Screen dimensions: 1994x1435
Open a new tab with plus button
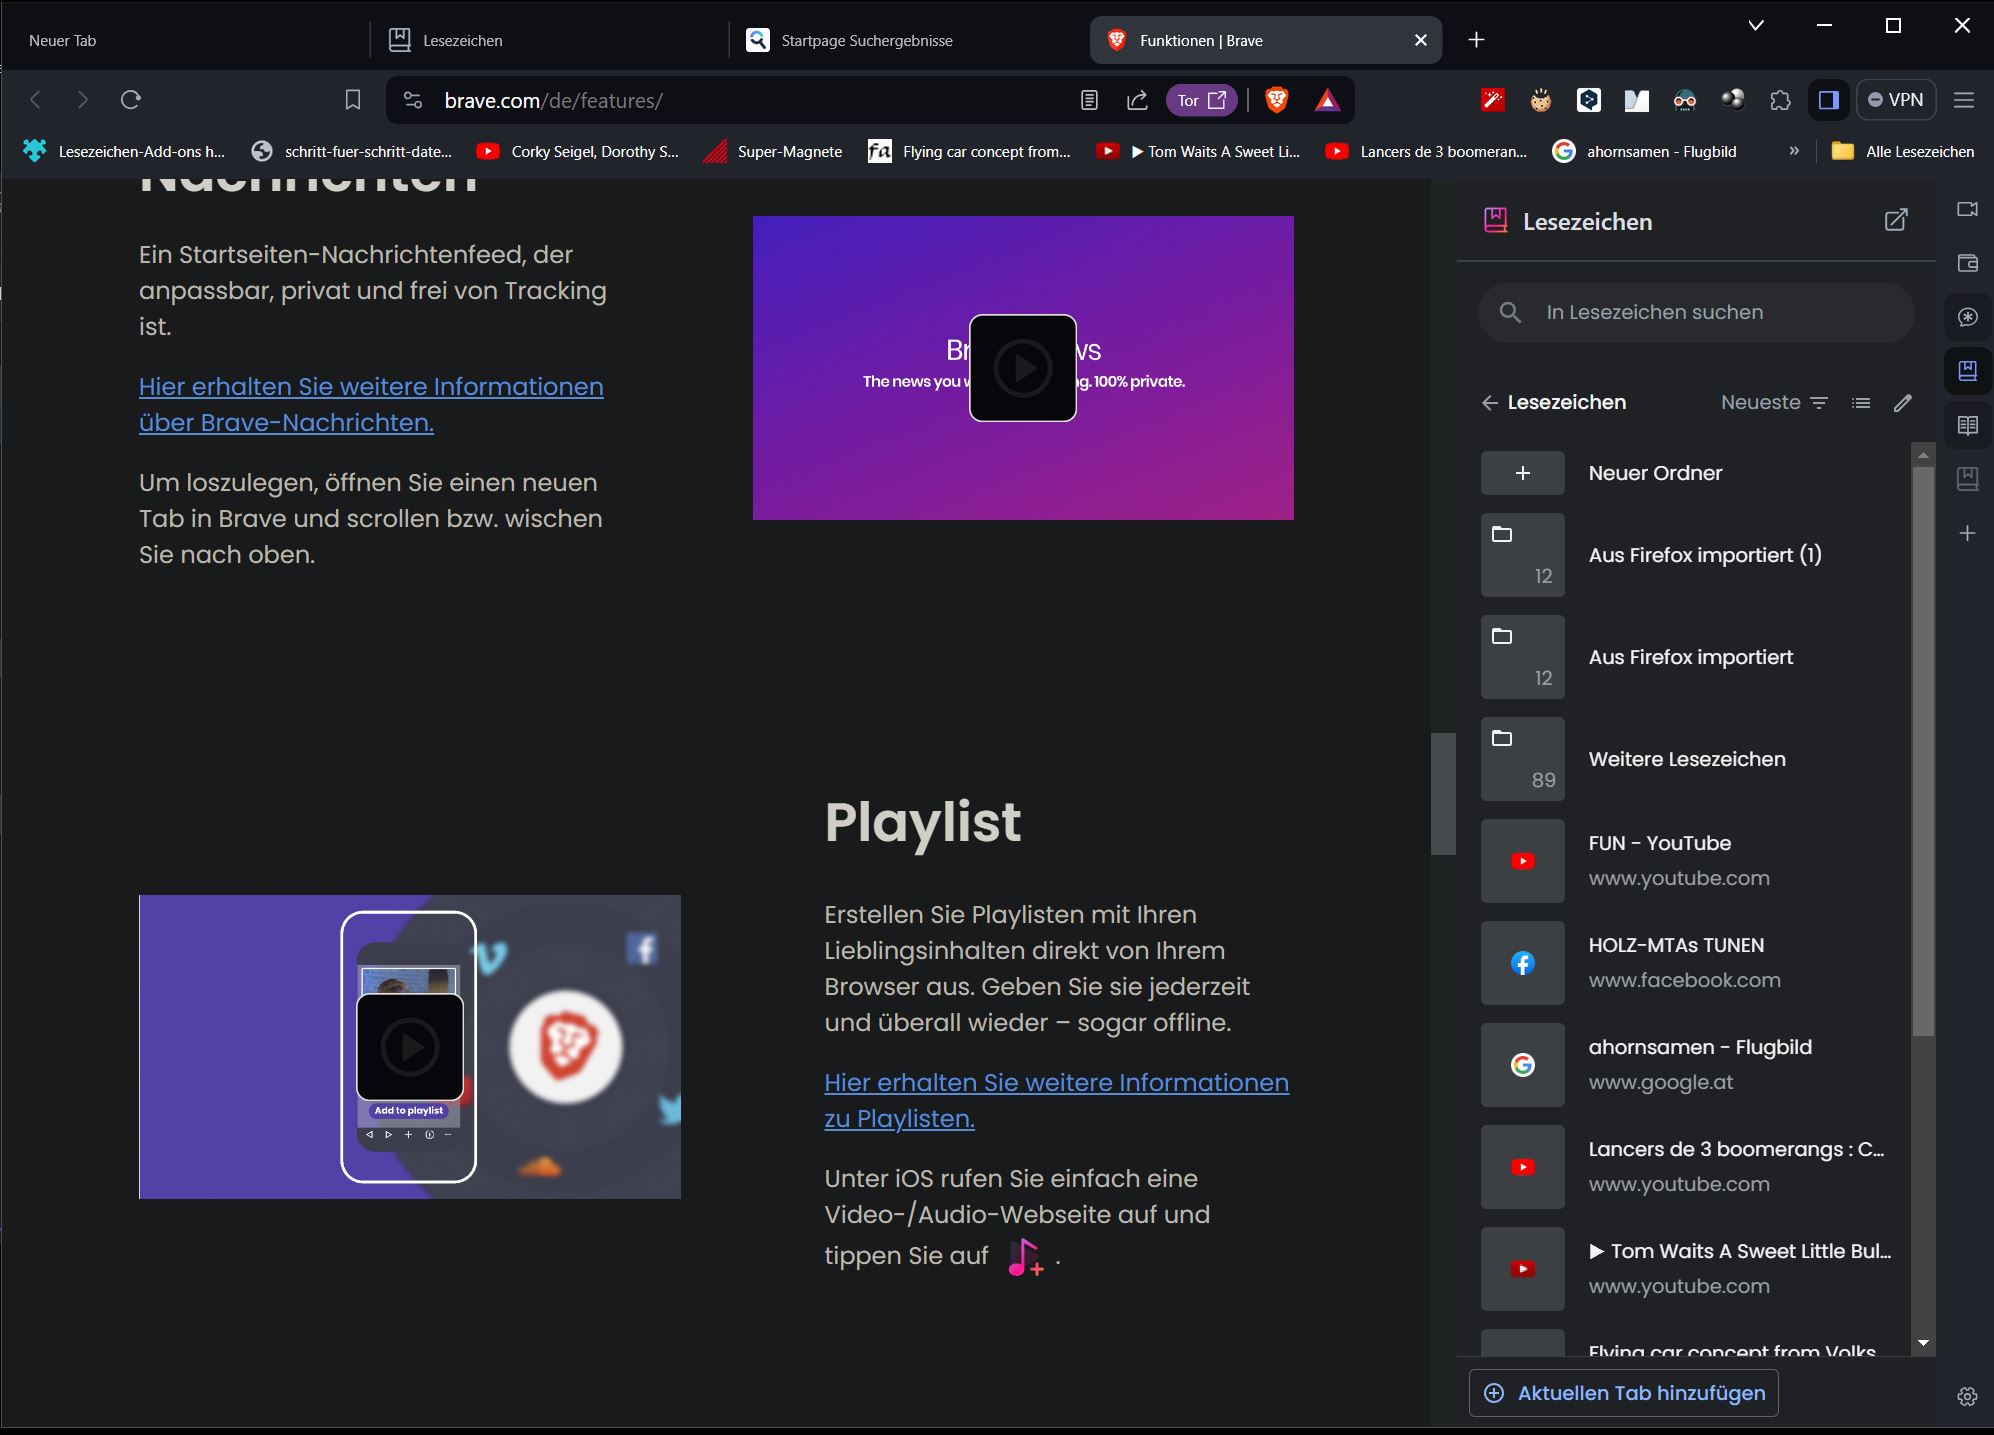[1476, 40]
